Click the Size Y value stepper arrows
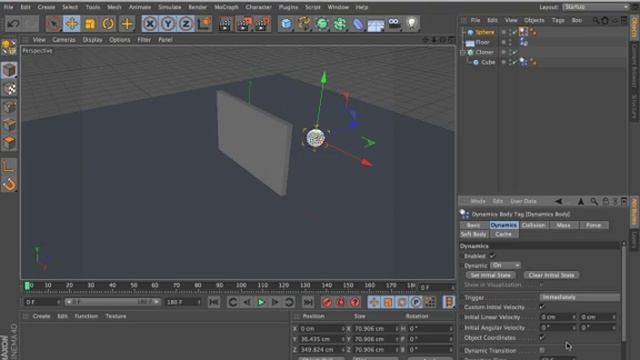640x360 pixels. (397, 339)
